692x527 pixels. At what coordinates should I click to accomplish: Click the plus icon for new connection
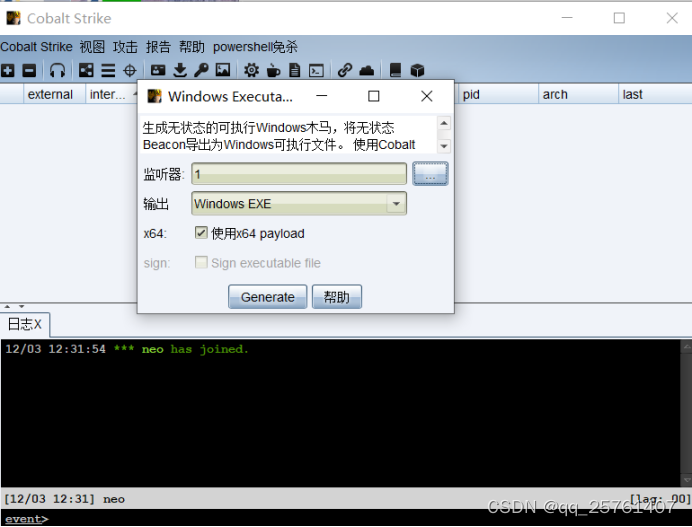tap(8, 70)
